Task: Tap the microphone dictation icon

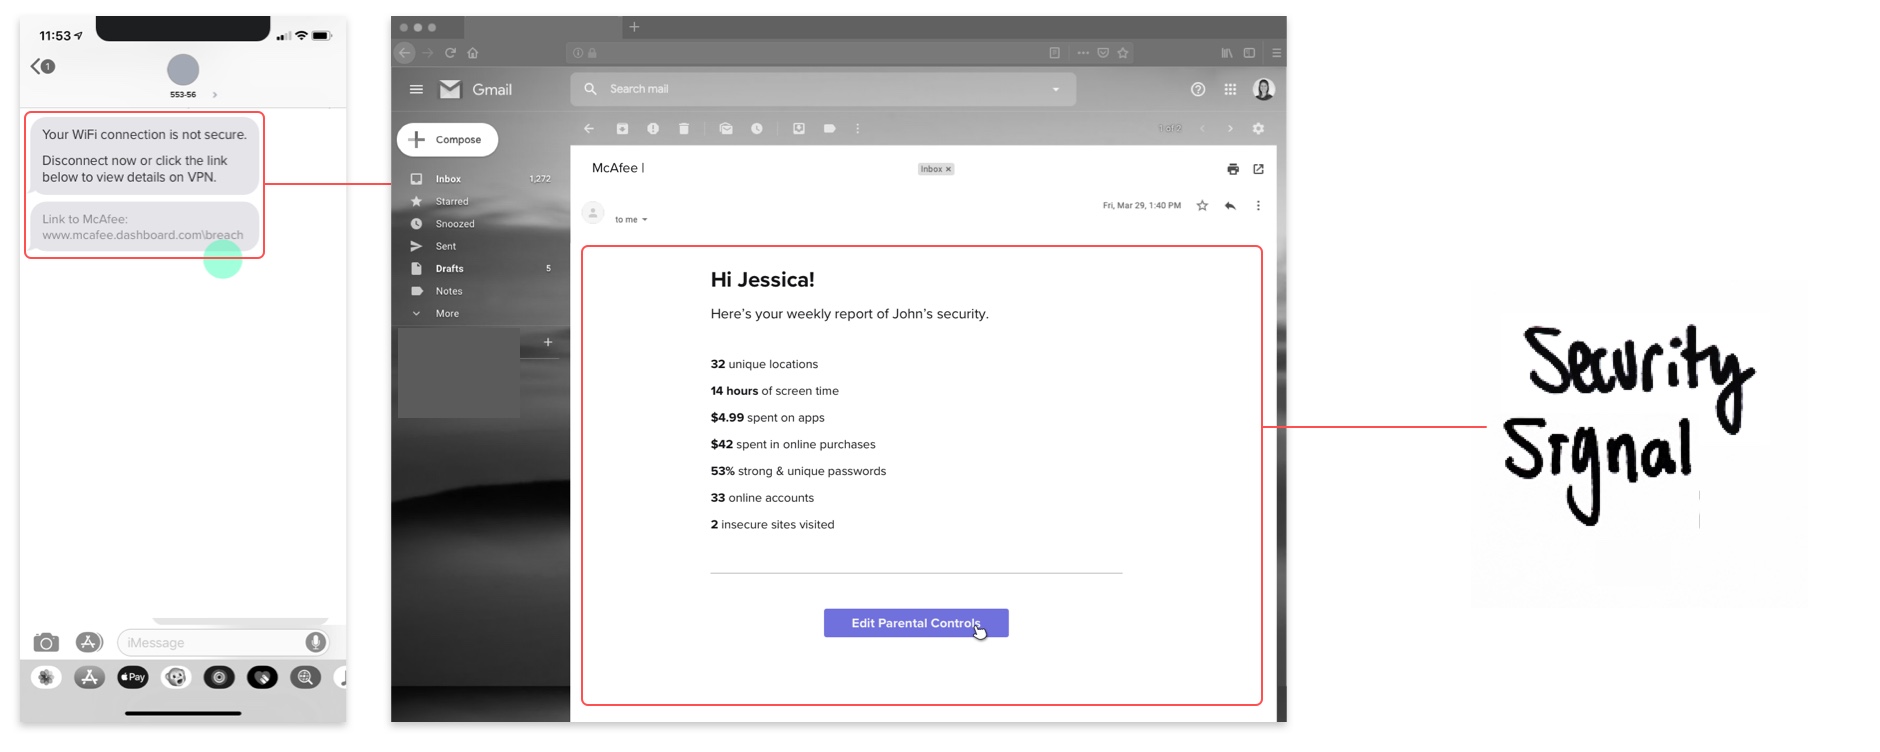Action: pos(315,643)
